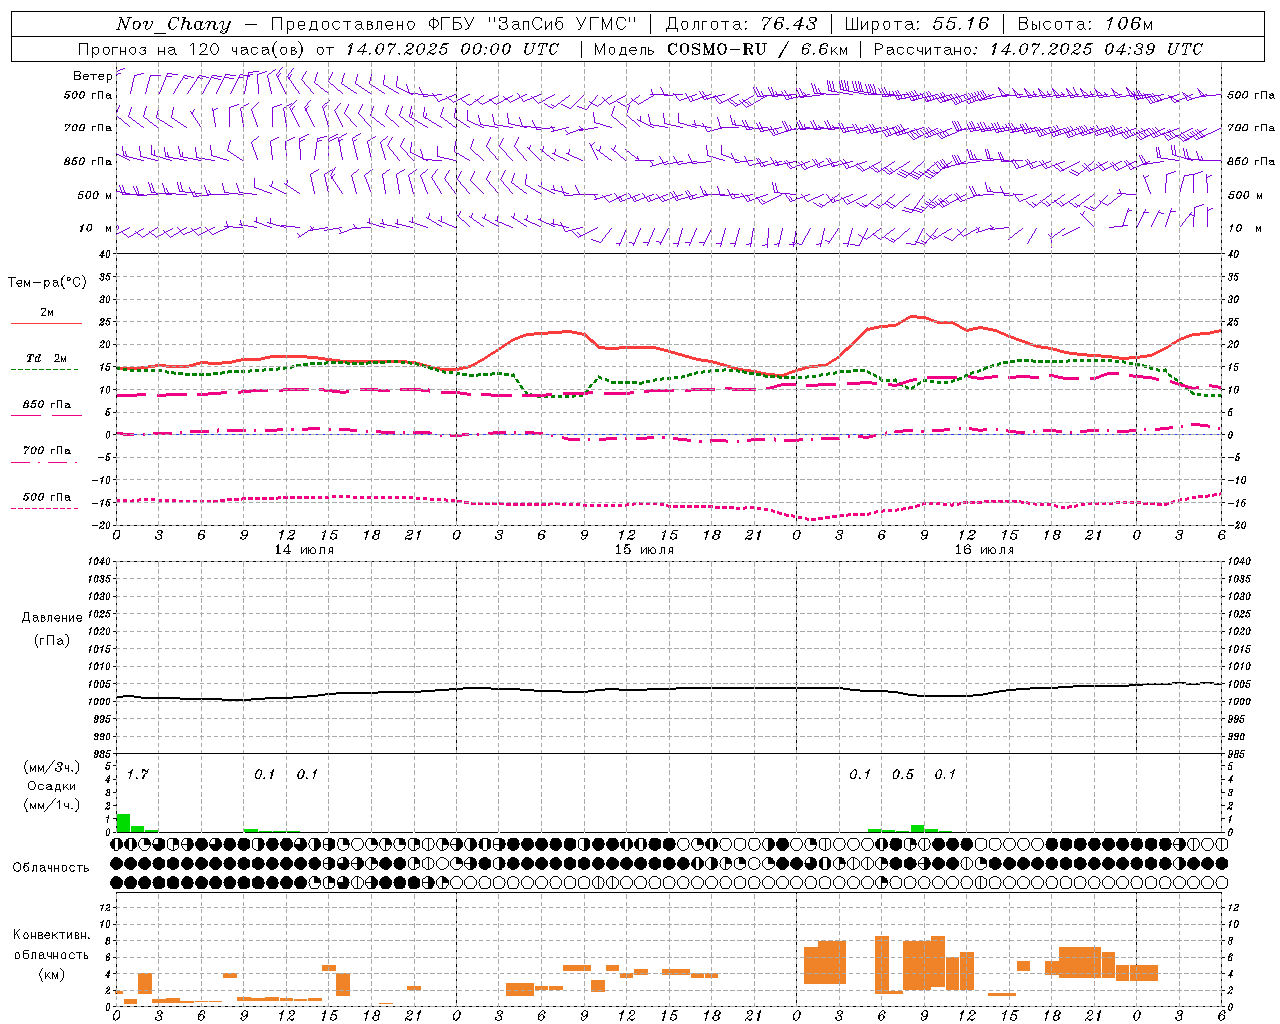Click the Тем-ра(°C) temperature panel label
Screen dimensions: 1280x1024
47,283
